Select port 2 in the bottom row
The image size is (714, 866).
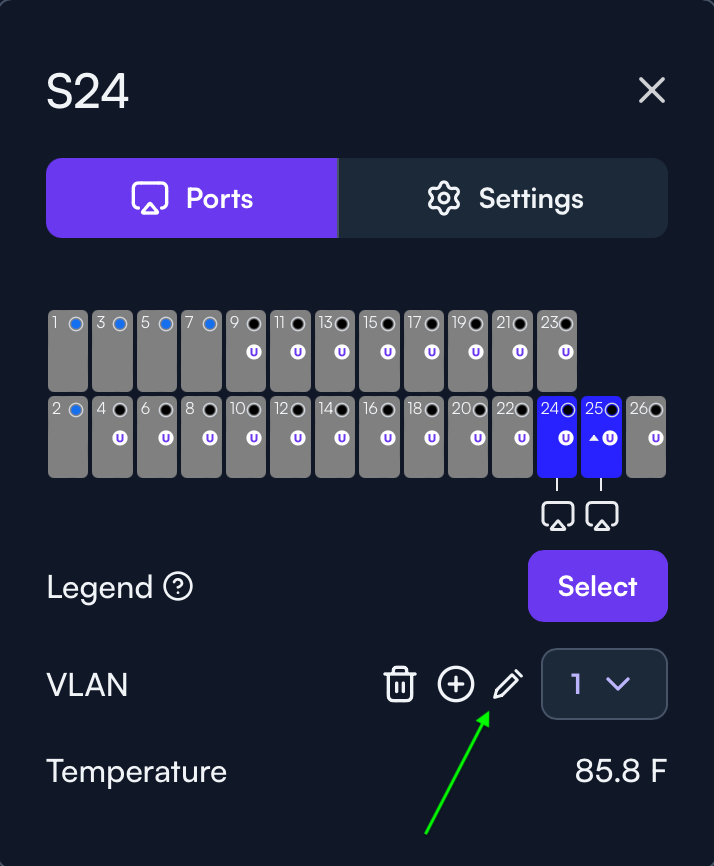point(68,437)
